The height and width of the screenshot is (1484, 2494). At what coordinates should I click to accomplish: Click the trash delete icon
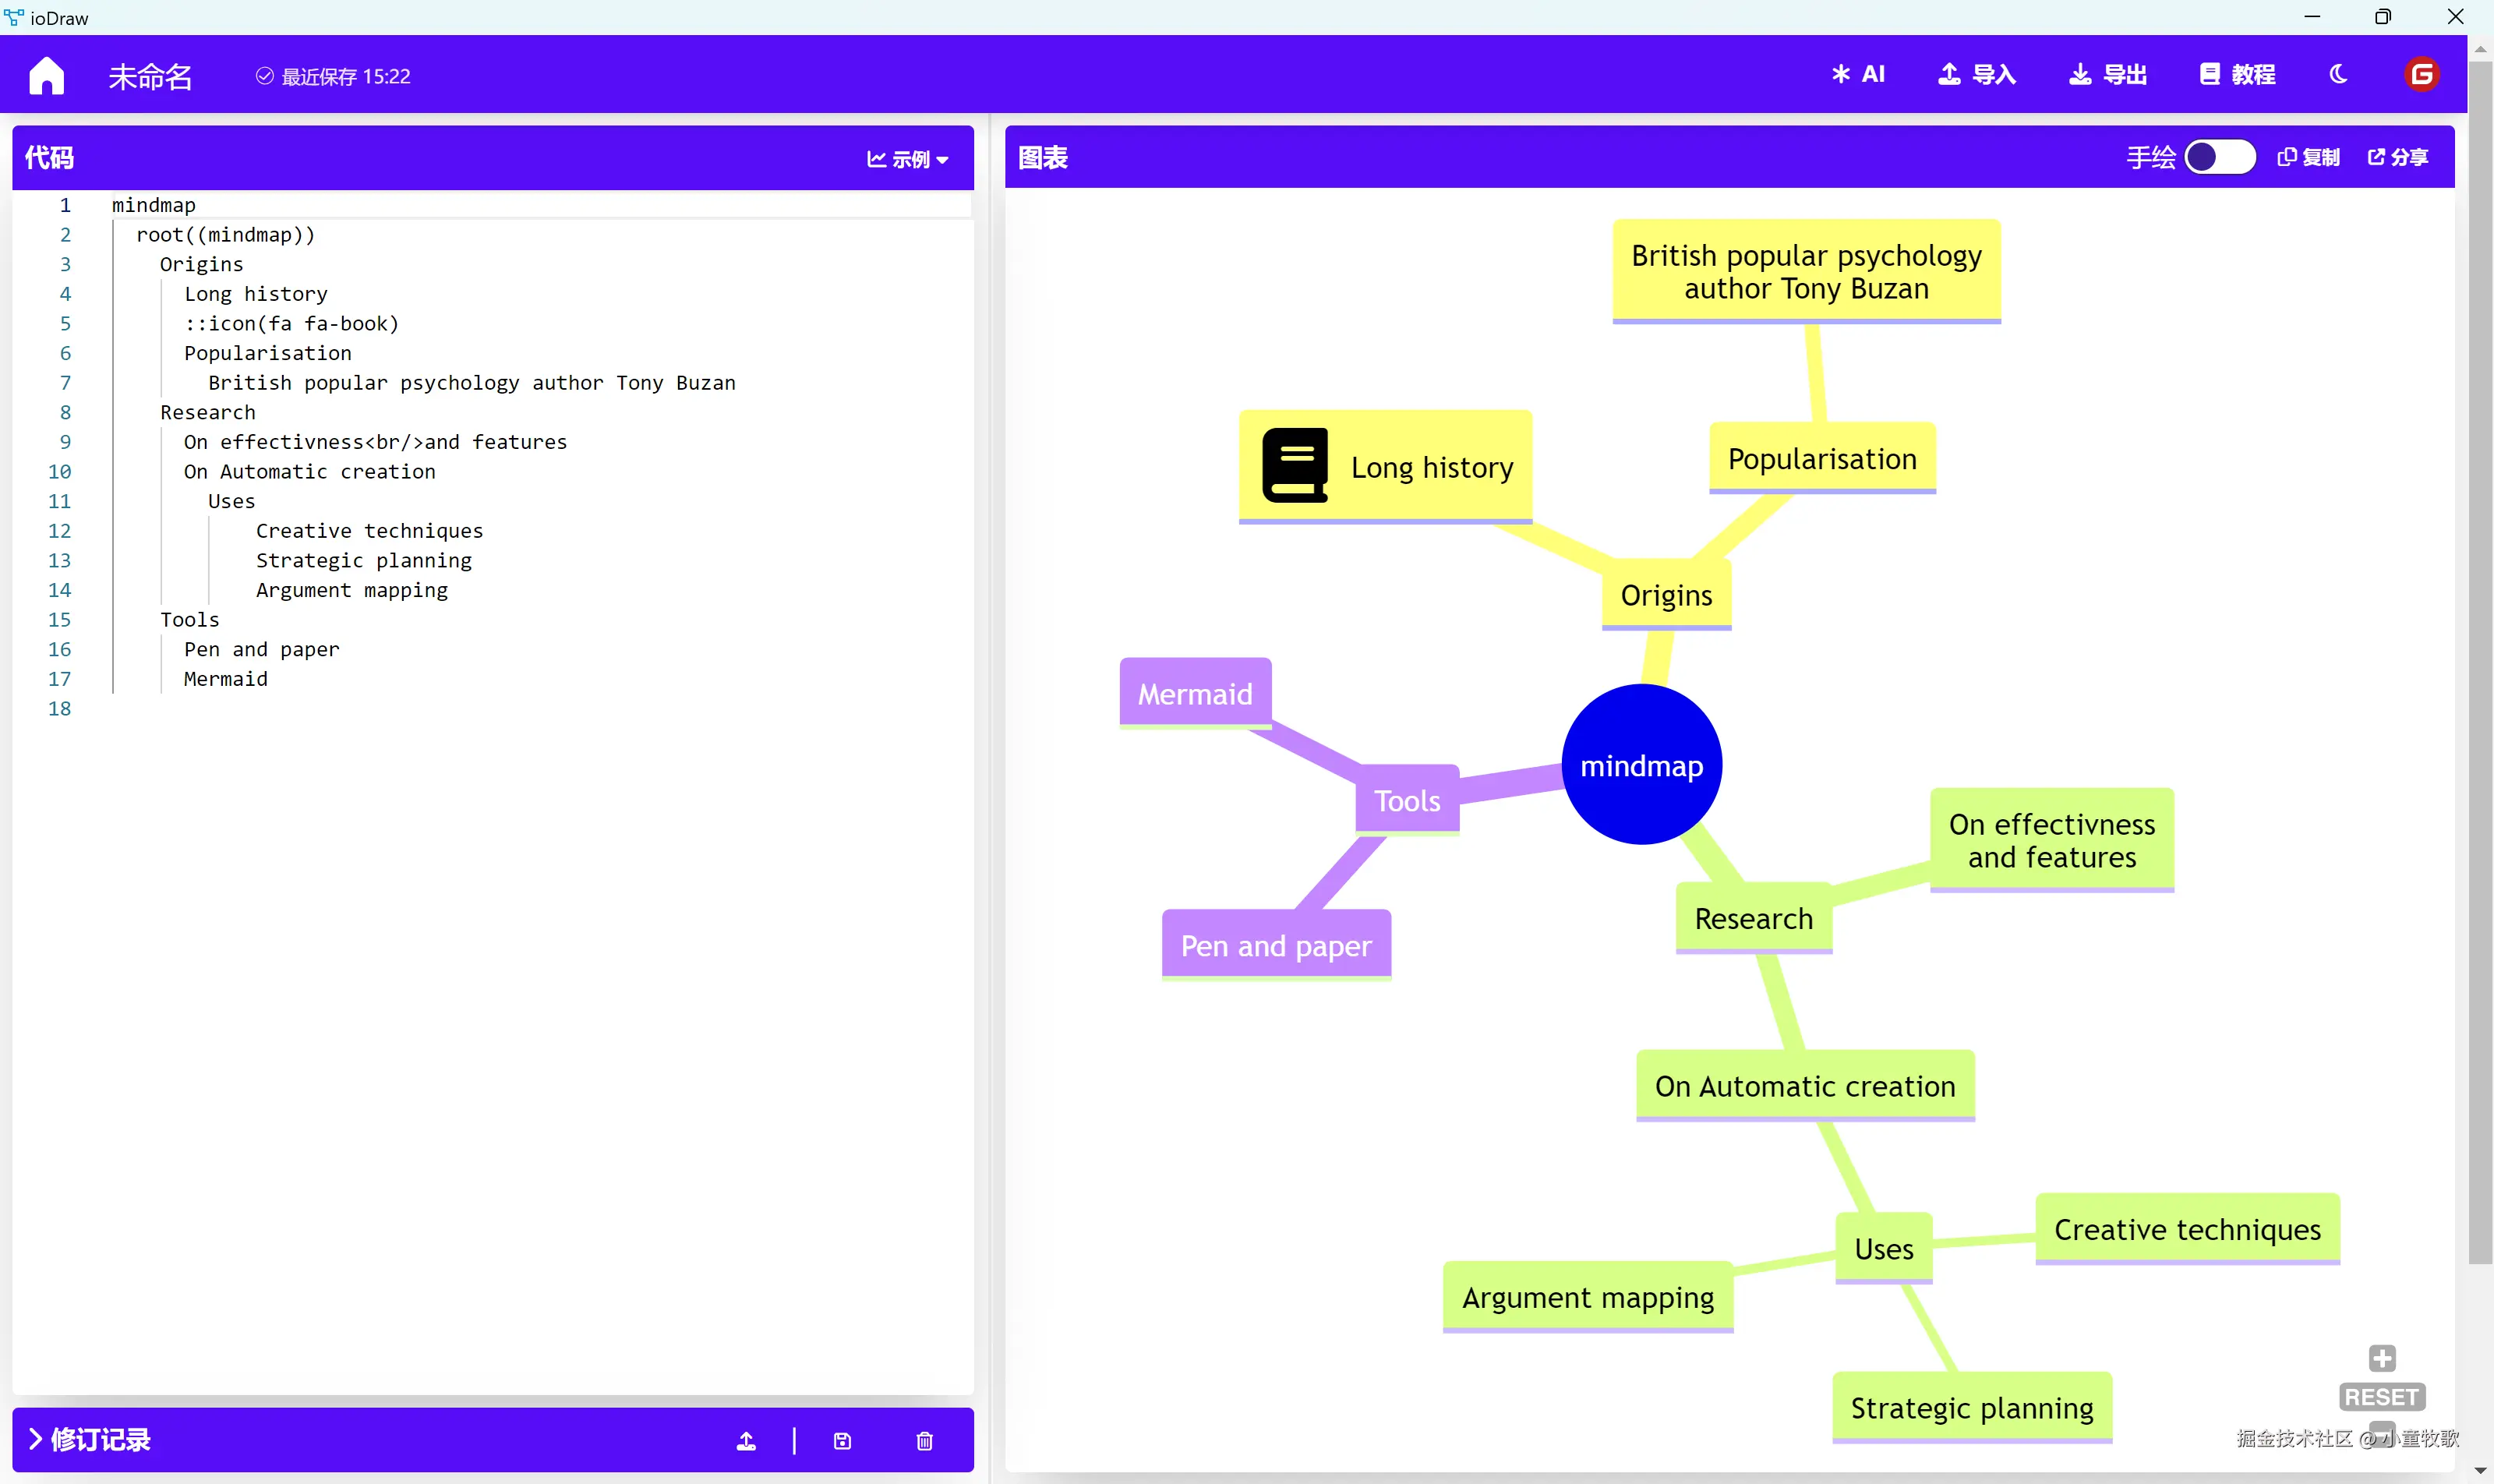(x=924, y=1440)
